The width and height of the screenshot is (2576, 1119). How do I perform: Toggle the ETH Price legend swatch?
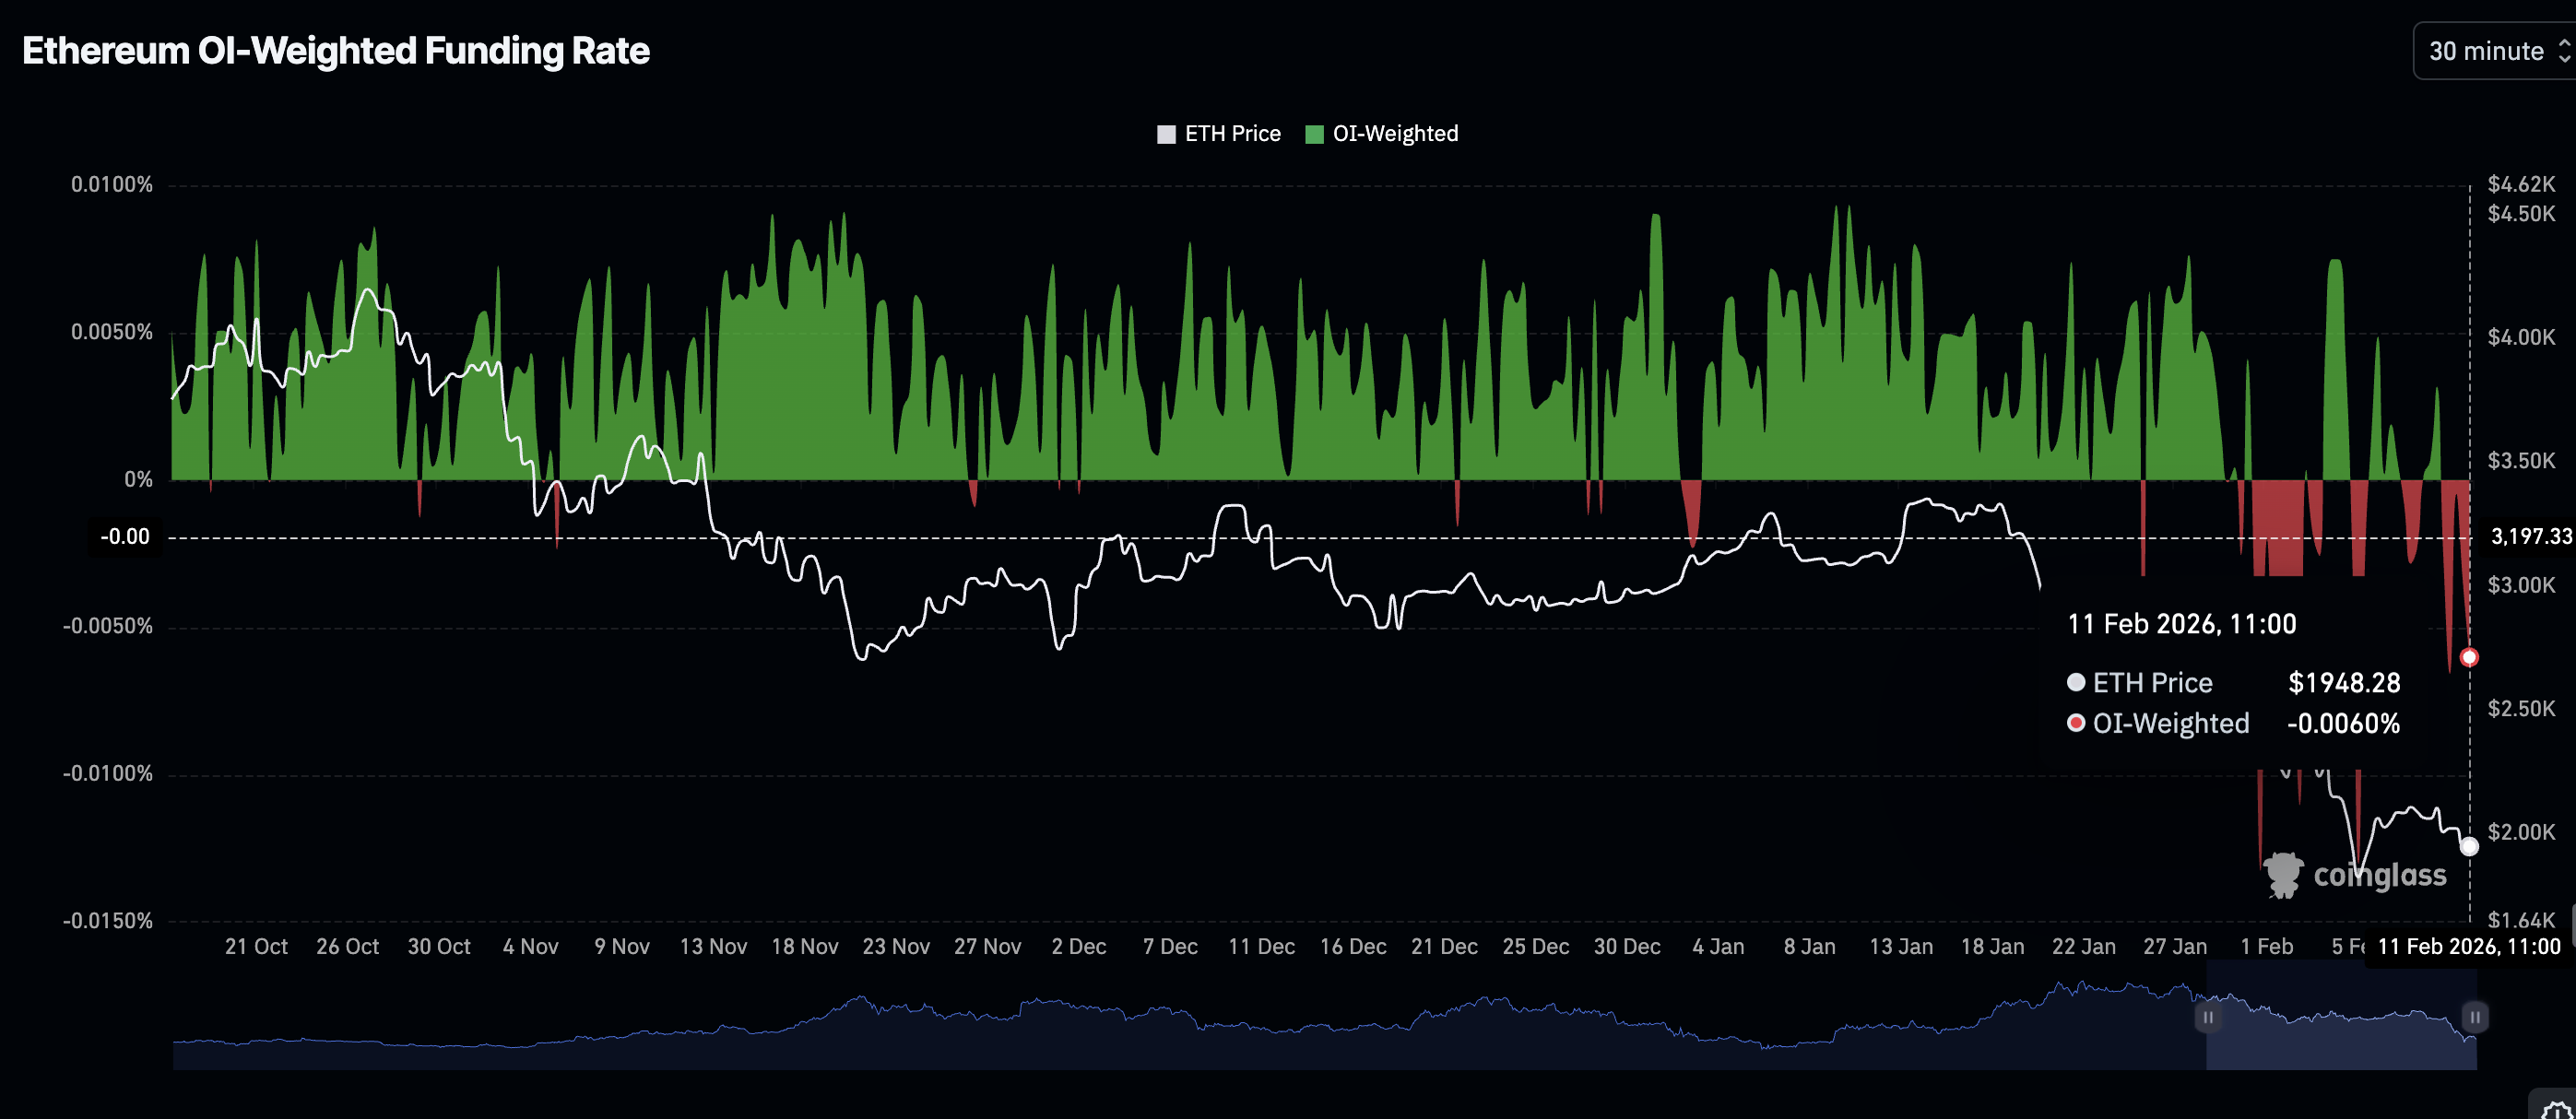[1166, 134]
